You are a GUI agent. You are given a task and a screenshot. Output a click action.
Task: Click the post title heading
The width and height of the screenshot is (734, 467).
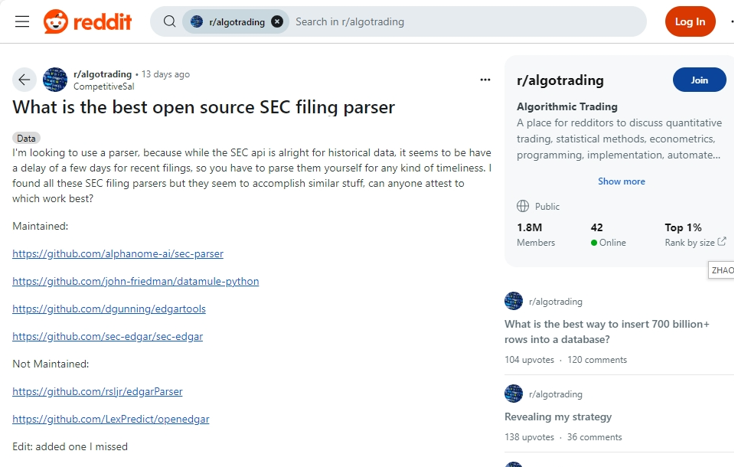(x=204, y=107)
